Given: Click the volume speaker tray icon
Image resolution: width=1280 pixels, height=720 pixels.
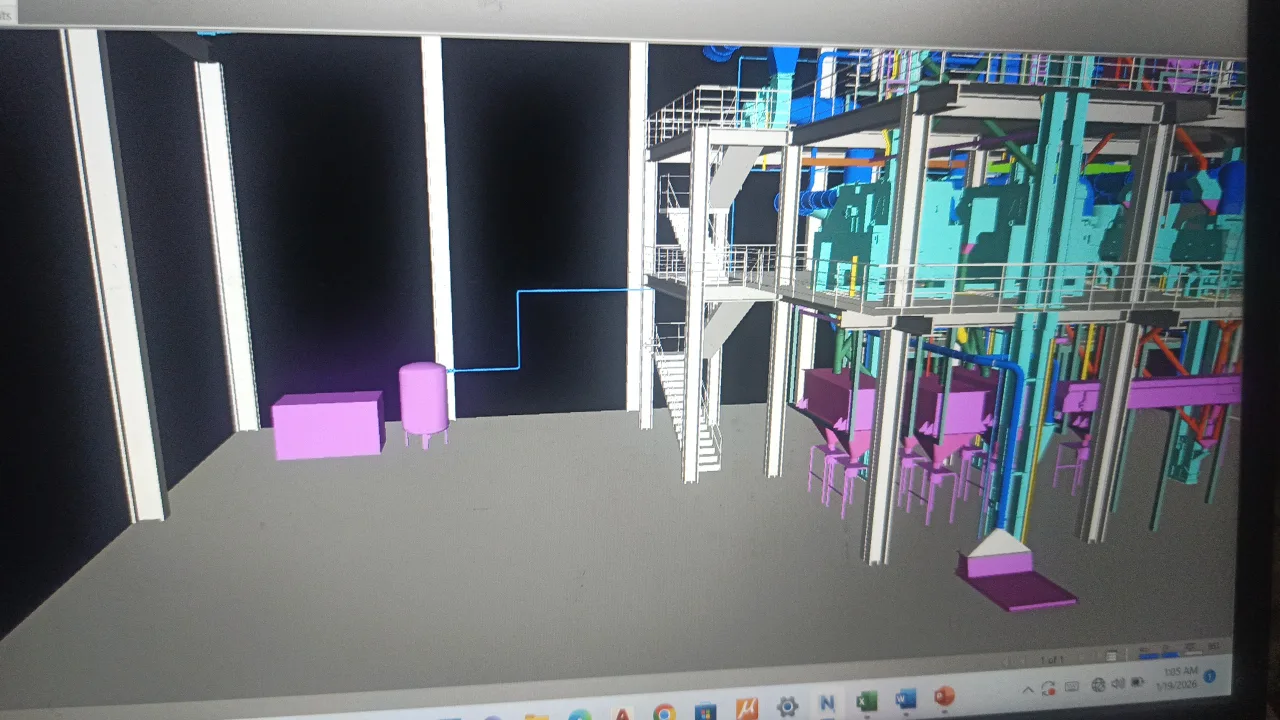Looking at the screenshot, I should tap(1118, 683).
